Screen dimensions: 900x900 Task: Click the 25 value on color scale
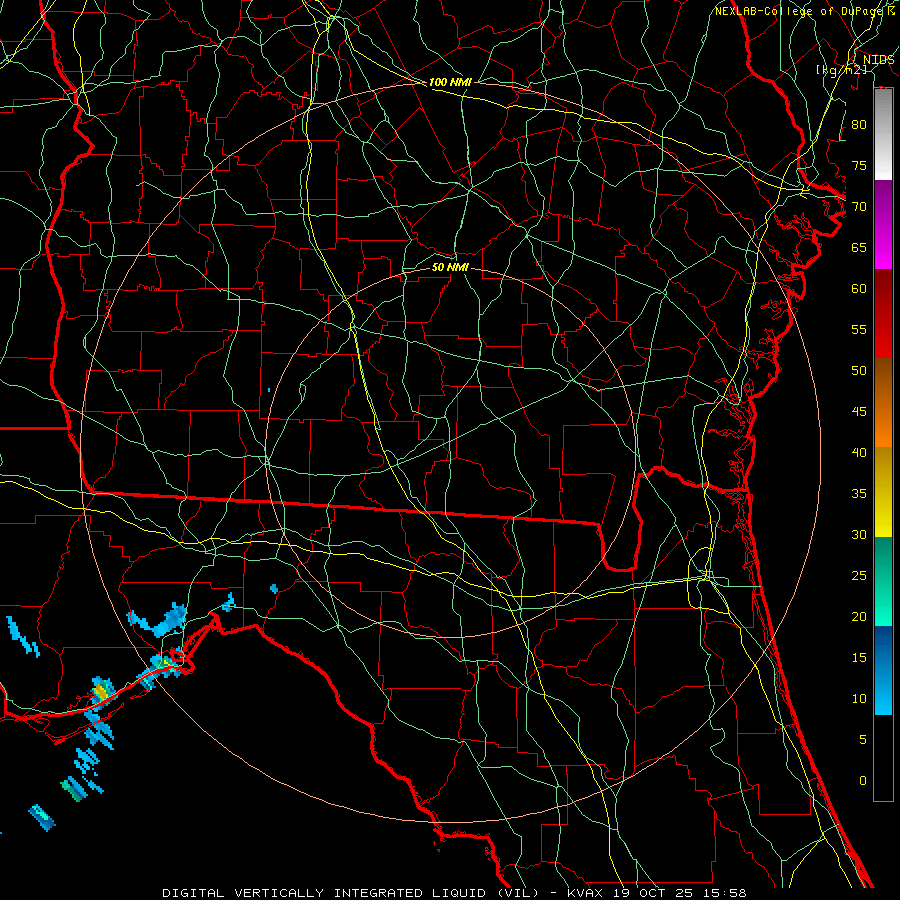click(x=859, y=576)
